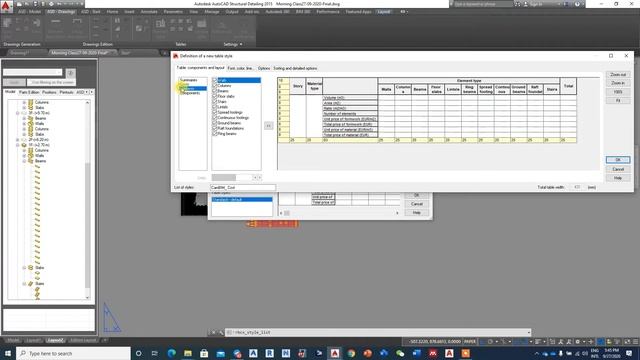Select the ASD - Model ribbon tab
This screenshot has height=360, width=640.
point(29,12)
